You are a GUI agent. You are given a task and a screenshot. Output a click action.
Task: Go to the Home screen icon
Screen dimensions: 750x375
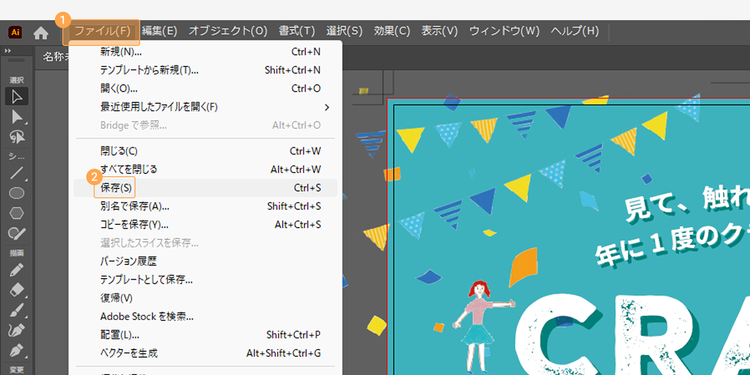tap(41, 33)
